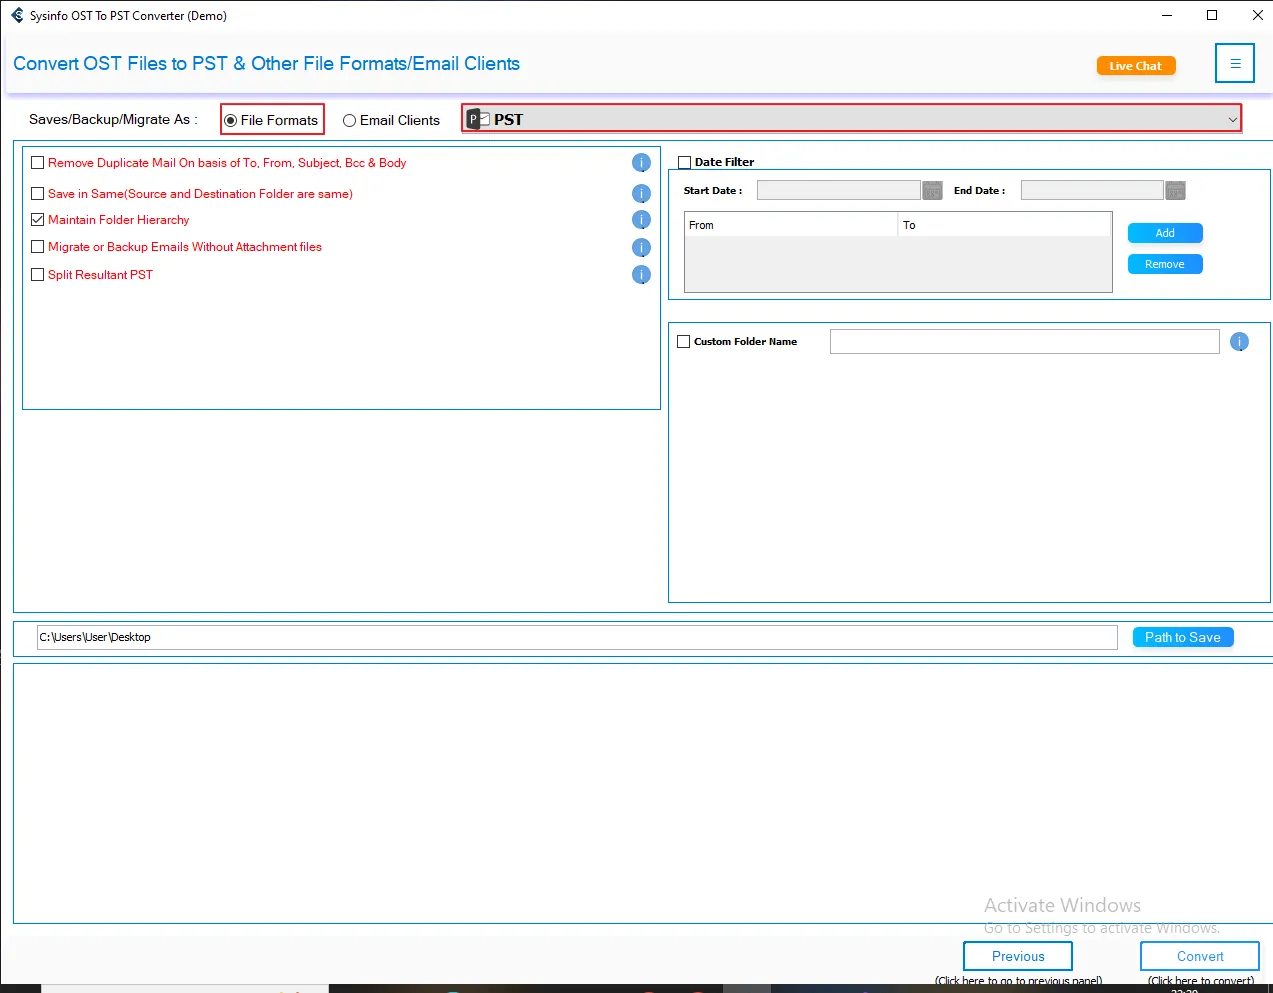
Task: Click Remove date range button
Action: click(1165, 264)
